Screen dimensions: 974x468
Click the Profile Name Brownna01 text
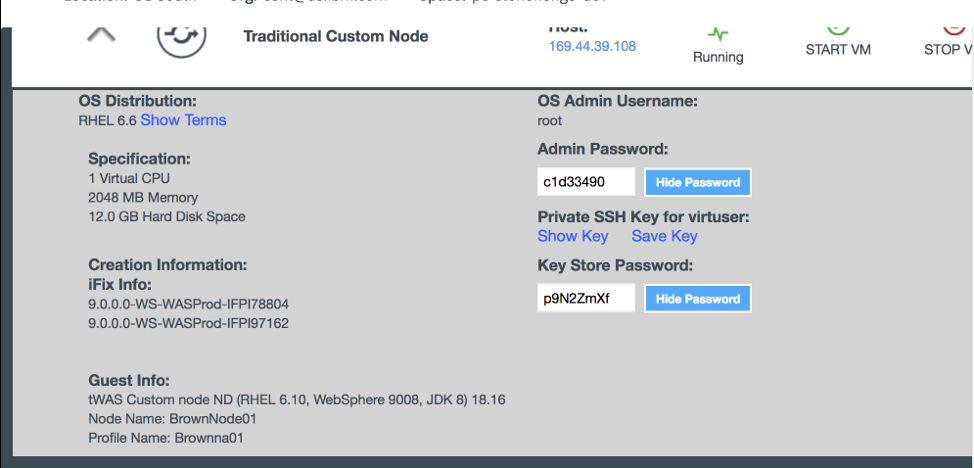pyautogui.click(x=165, y=438)
